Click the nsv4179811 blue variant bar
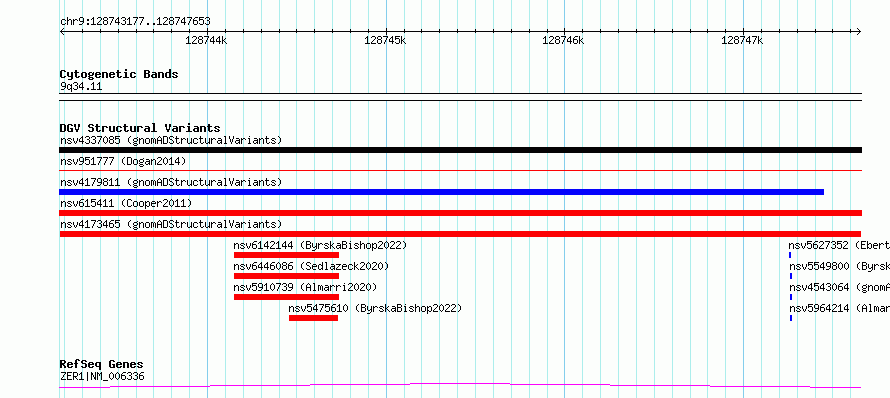 [x=441, y=192]
